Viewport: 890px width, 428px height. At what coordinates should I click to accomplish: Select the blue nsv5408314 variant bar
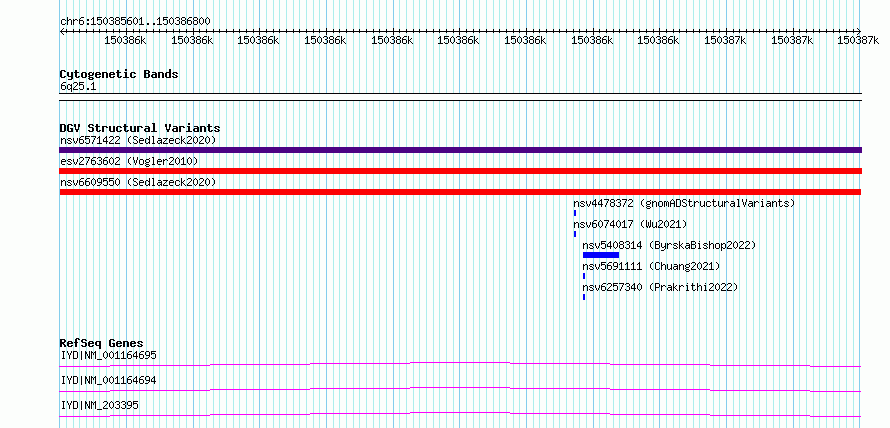(601, 255)
